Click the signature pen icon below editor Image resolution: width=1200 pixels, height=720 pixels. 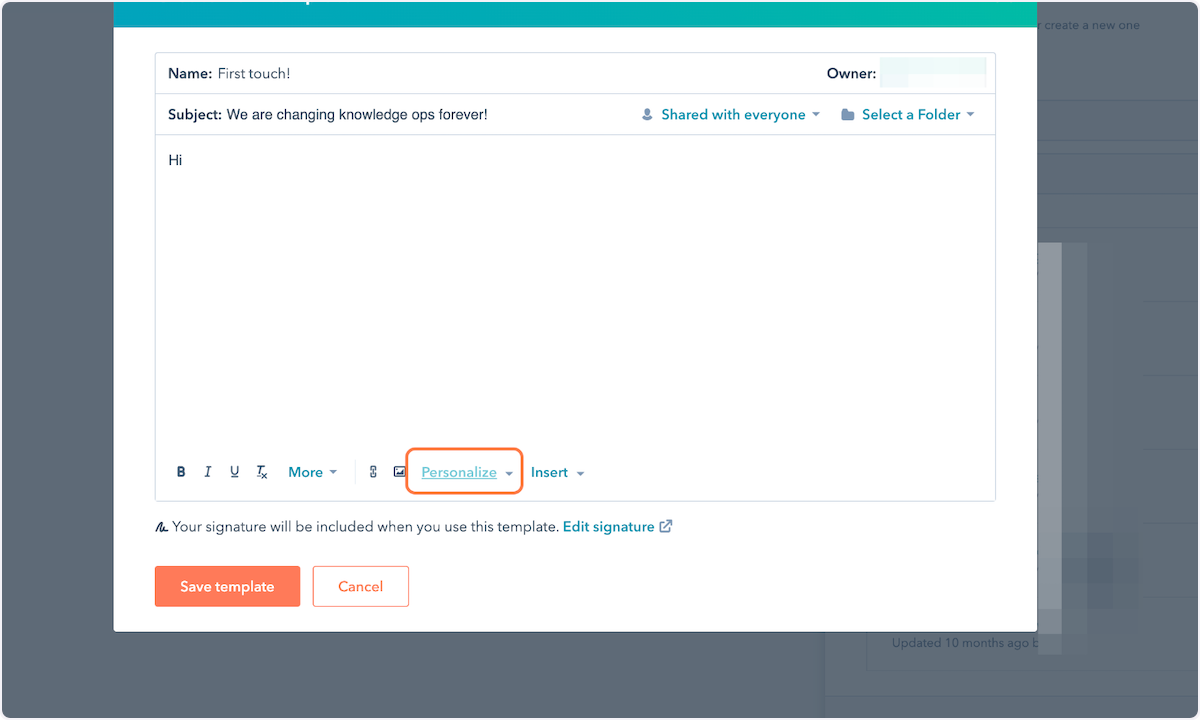(x=161, y=527)
